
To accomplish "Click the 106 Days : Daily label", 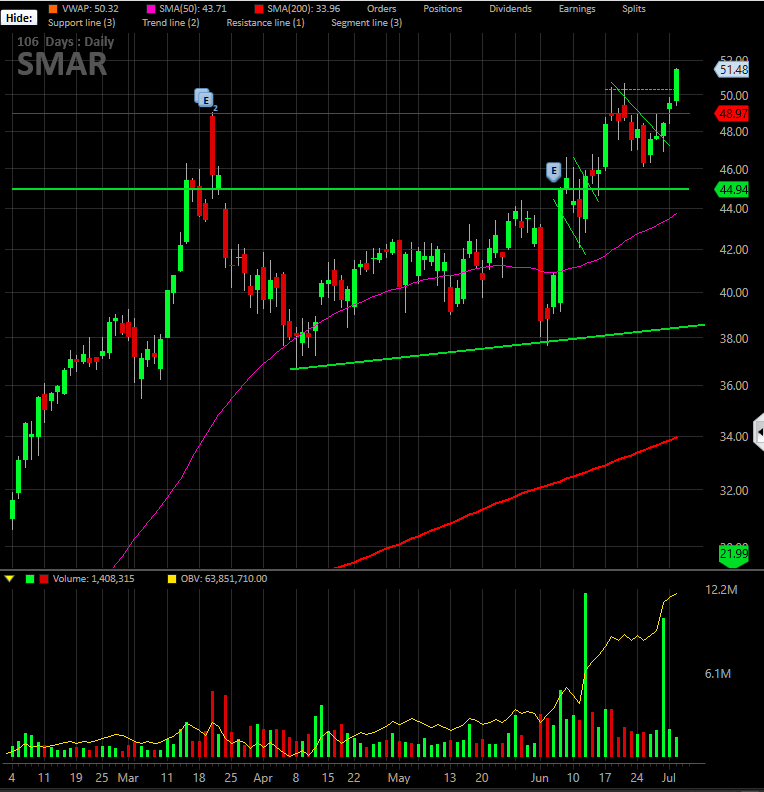I will pyautogui.click(x=66, y=41).
